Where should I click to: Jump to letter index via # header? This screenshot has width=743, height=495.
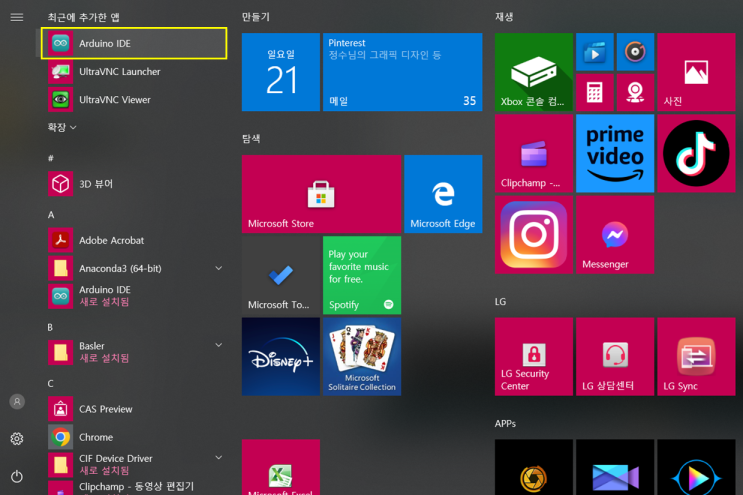[x=51, y=158]
